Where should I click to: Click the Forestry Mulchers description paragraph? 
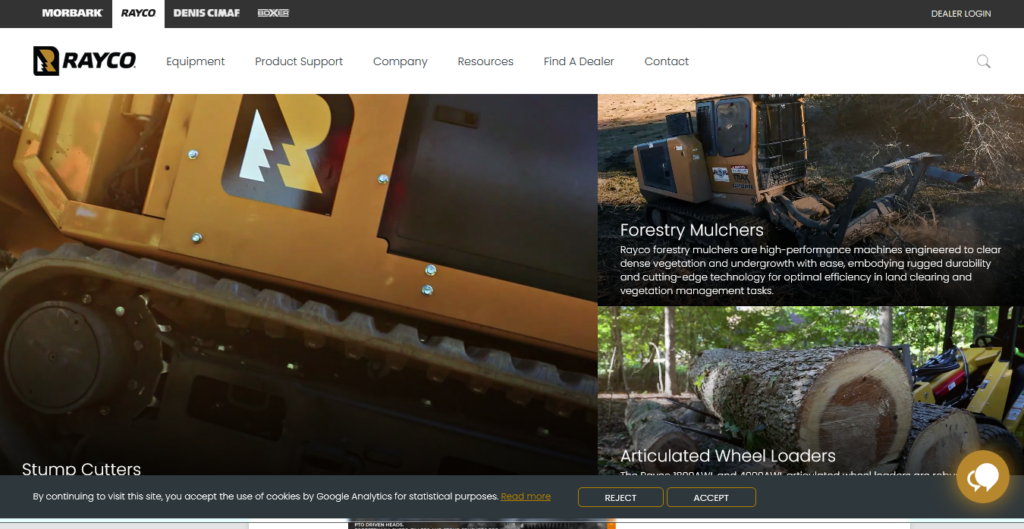pyautogui.click(x=810, y=270)
